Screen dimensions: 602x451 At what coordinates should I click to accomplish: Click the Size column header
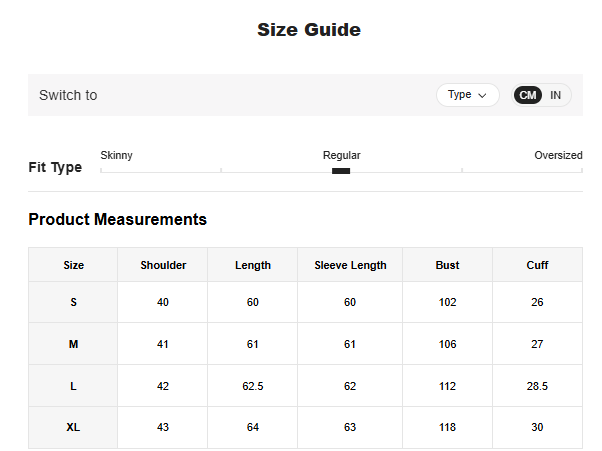tap(73, 265)
